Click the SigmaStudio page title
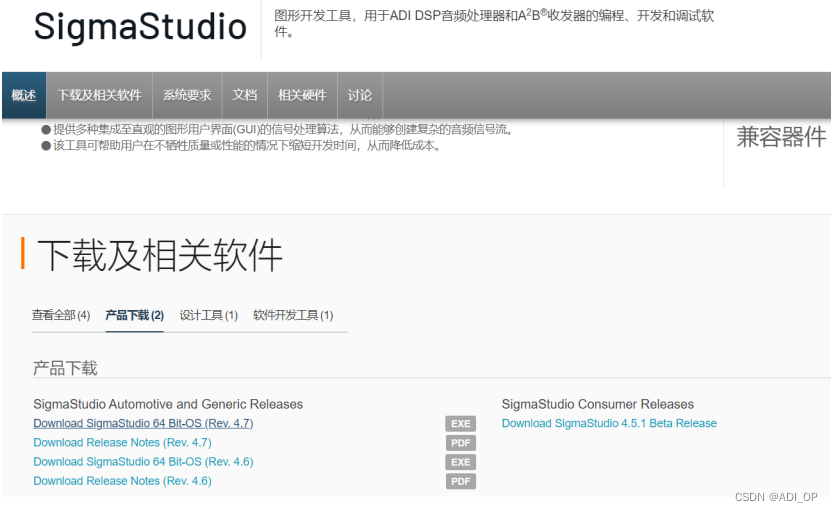 [140, 27]
